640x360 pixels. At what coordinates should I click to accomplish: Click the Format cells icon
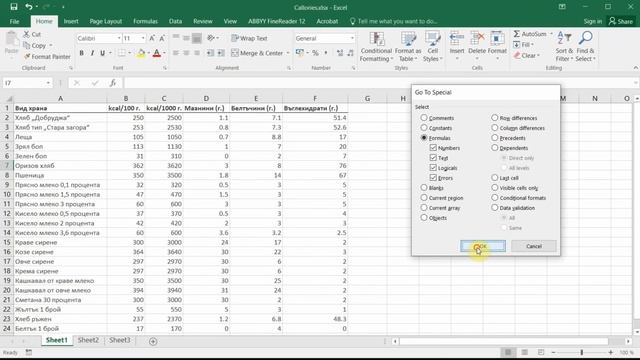497,38
